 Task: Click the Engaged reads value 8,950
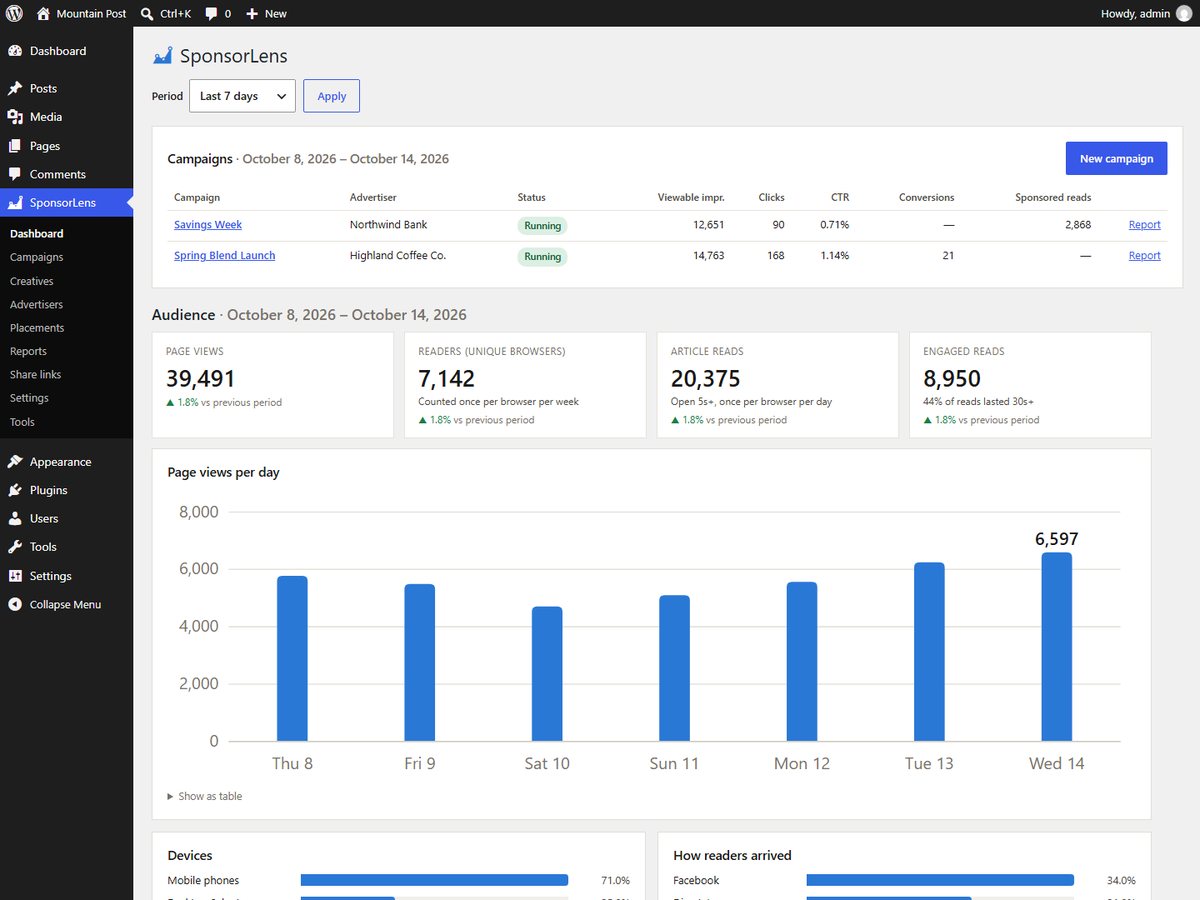pos(952,379)
